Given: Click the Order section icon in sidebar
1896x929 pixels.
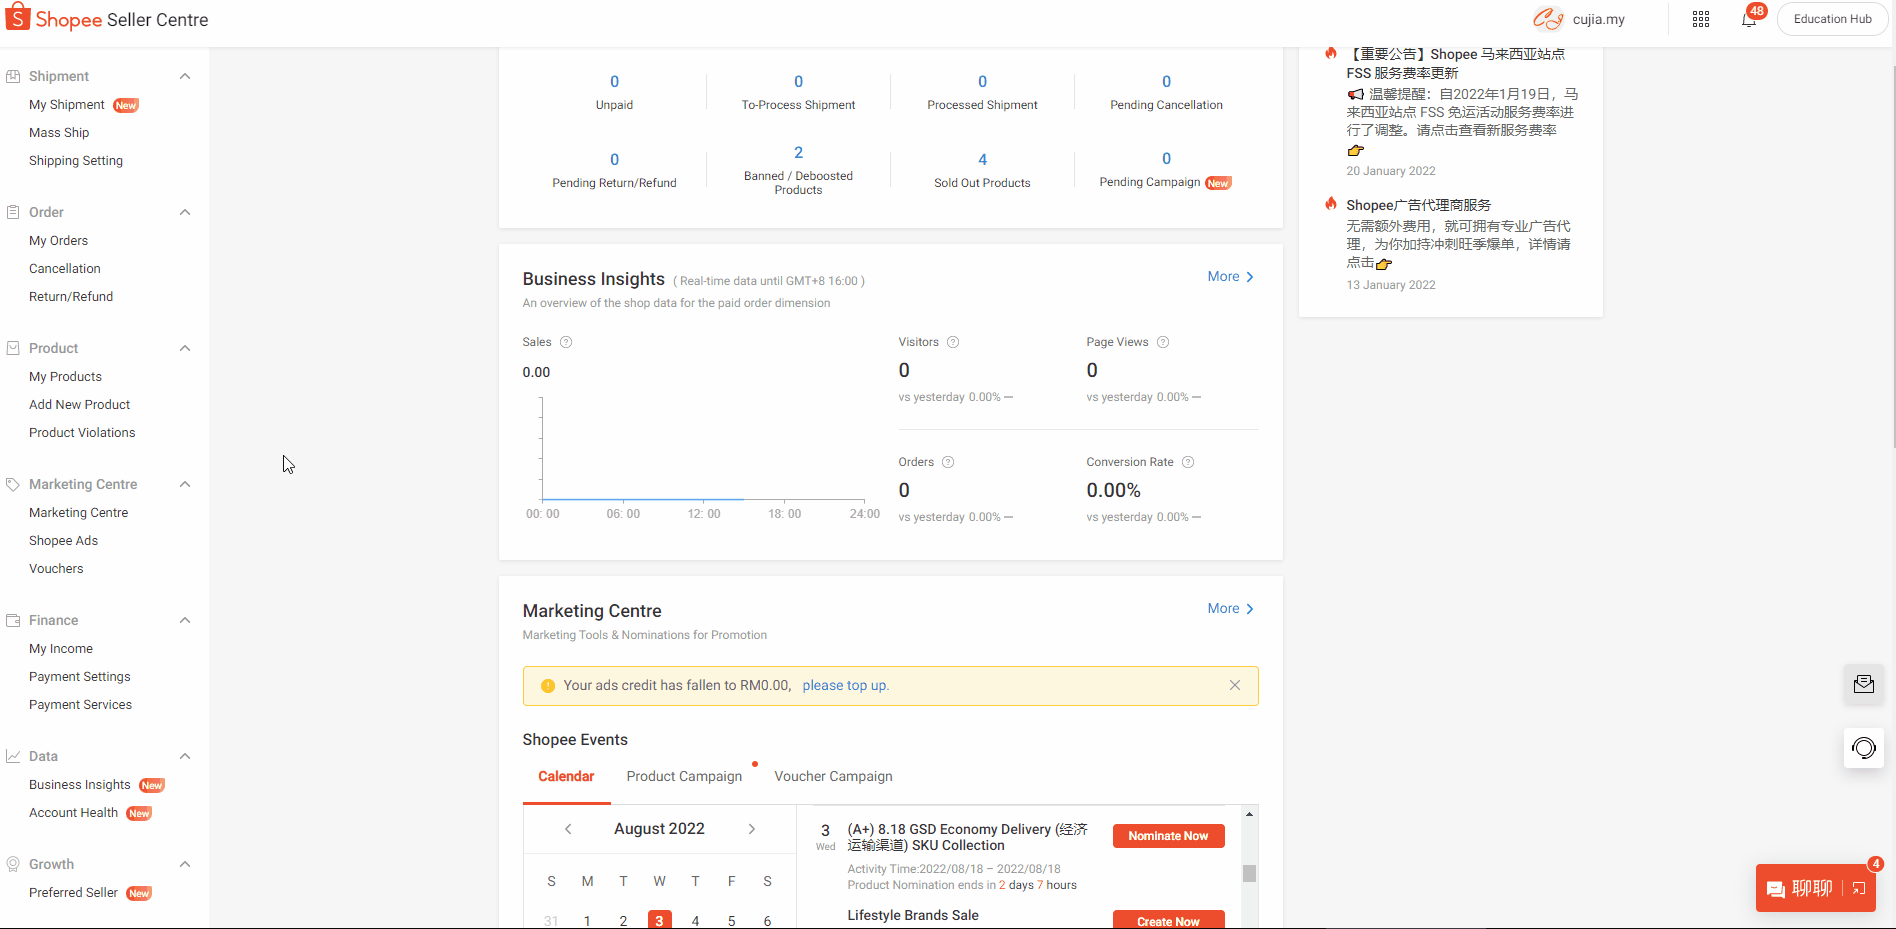Looking at the screenshot, I should tap(14, 212).
